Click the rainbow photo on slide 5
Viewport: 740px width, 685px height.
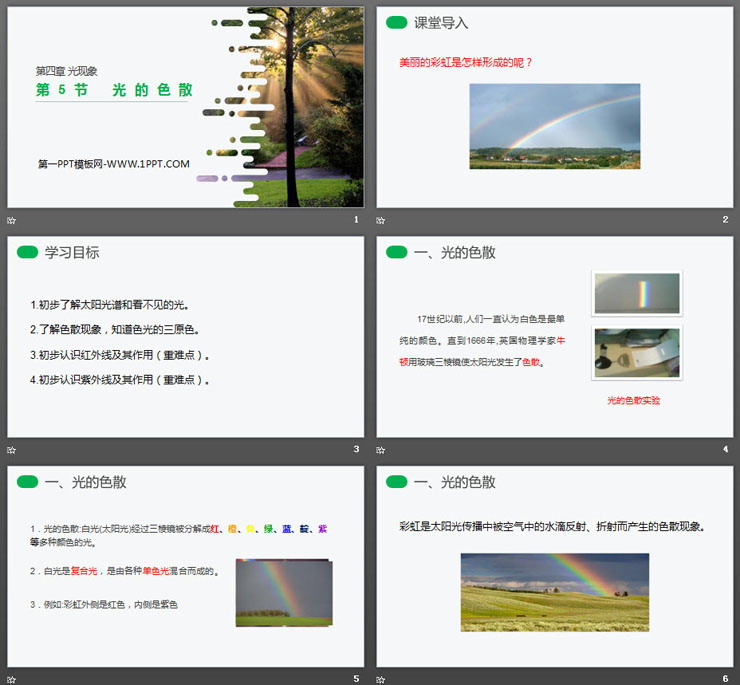[x=284, y=593]
